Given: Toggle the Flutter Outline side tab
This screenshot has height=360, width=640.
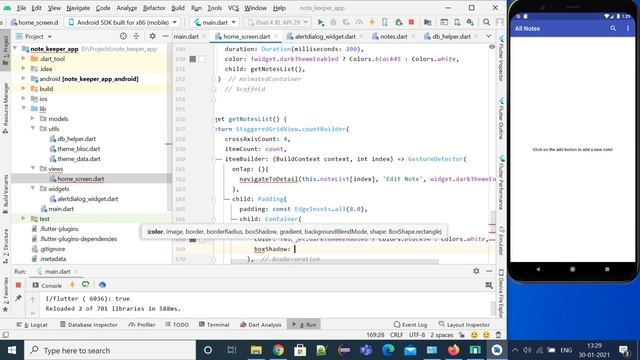Looking at the screenshot, I should (501, 118).
